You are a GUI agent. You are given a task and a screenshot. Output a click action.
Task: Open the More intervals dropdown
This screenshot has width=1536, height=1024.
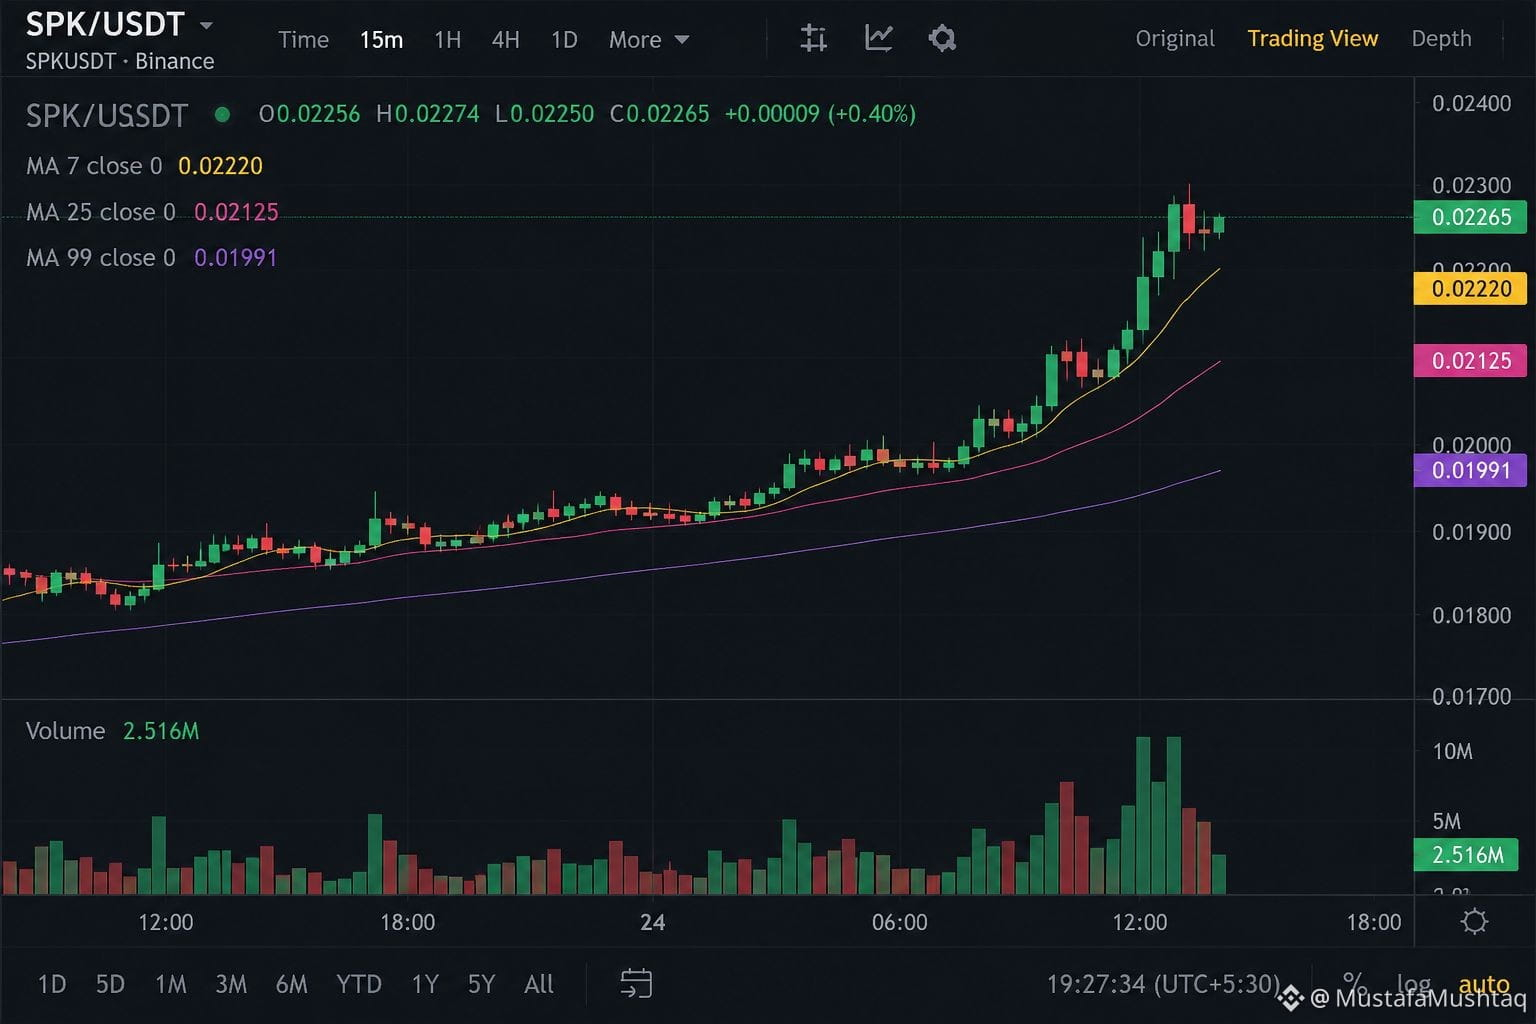[x=649, y=40]
